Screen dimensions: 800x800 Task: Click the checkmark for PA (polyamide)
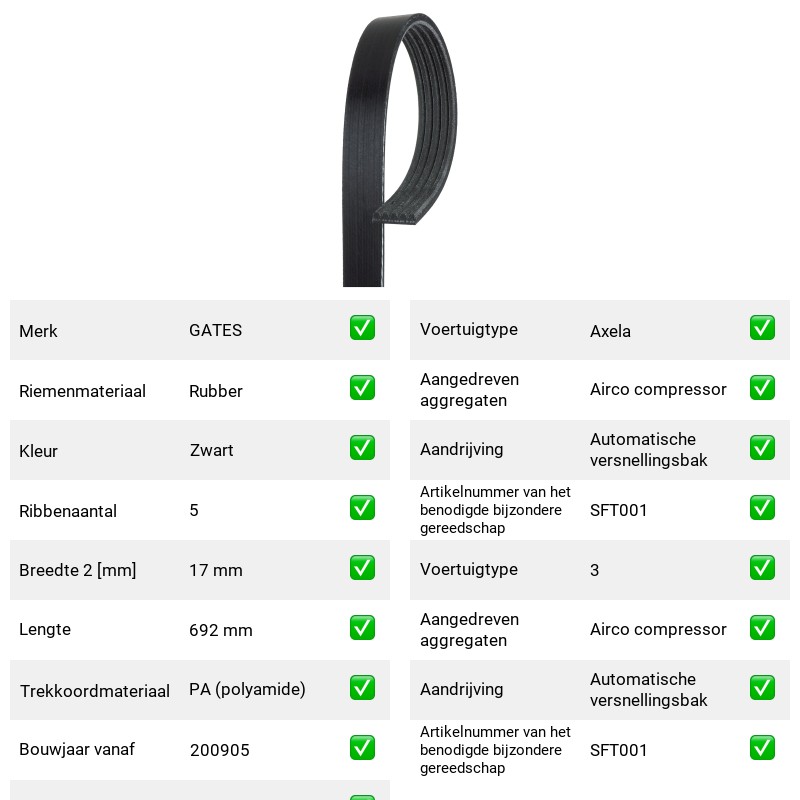click(x=362, y=688)
